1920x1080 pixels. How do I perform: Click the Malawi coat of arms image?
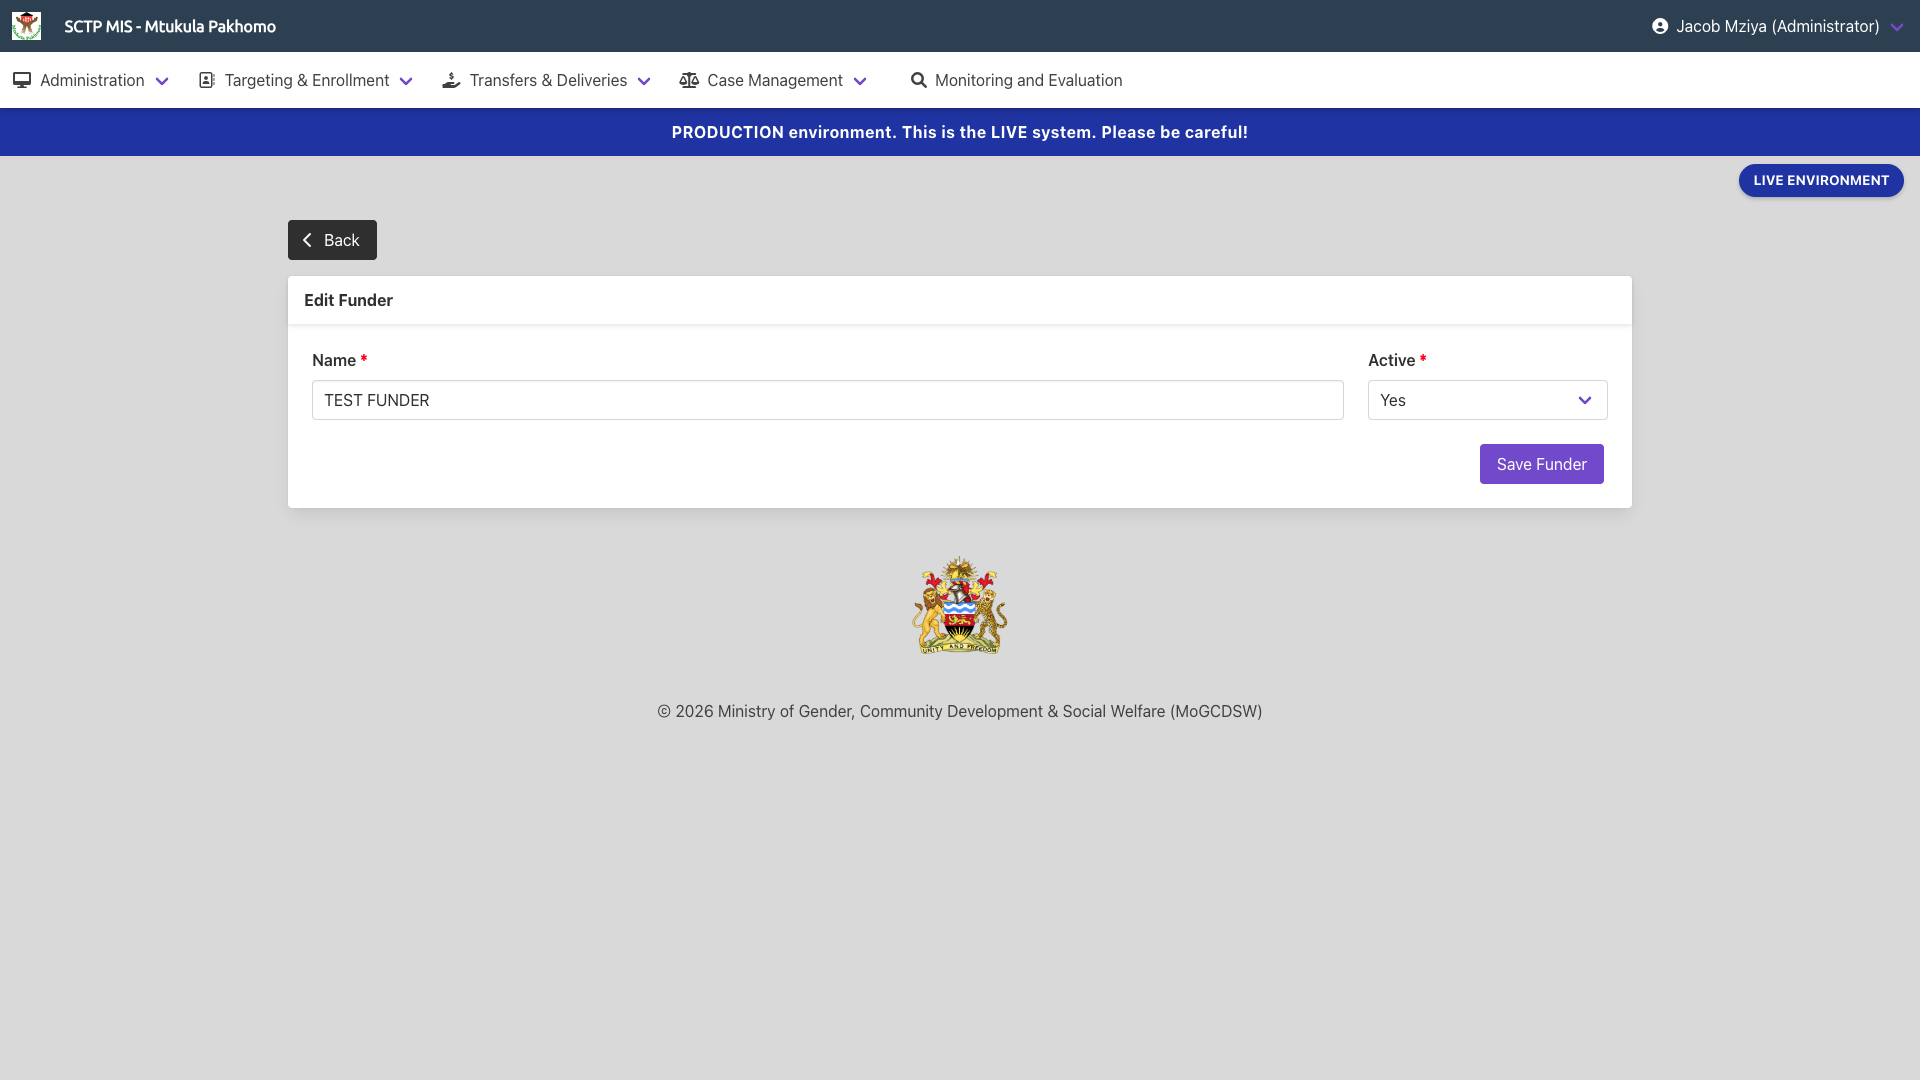pyautogui.click(x=959, y=606)
